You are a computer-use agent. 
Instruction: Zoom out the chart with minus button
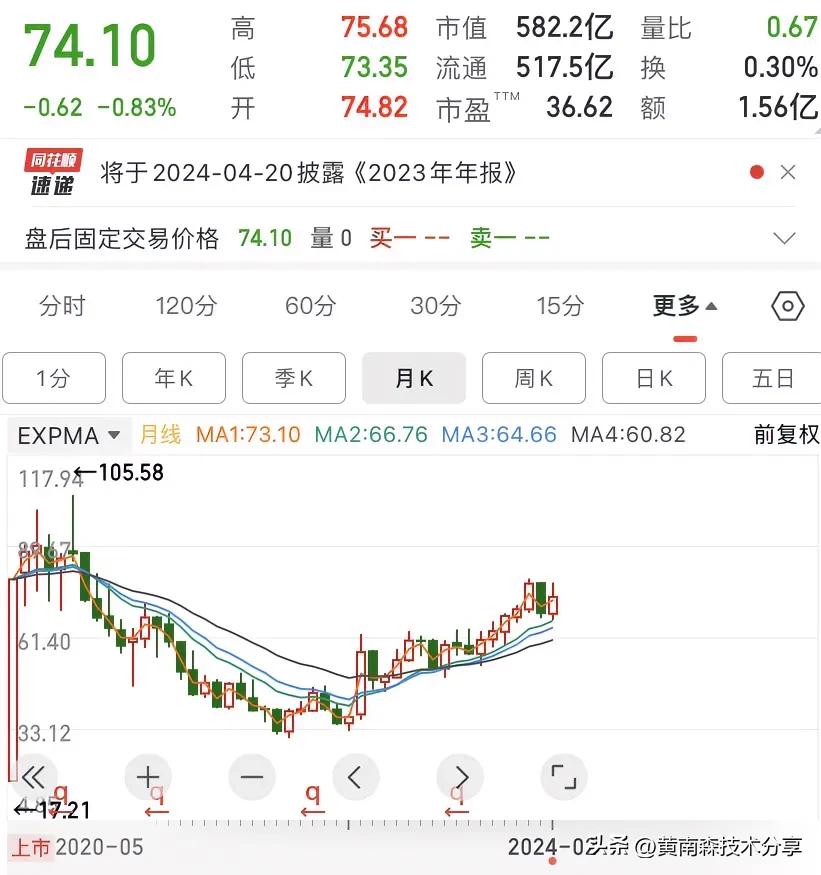coord(252,776)
